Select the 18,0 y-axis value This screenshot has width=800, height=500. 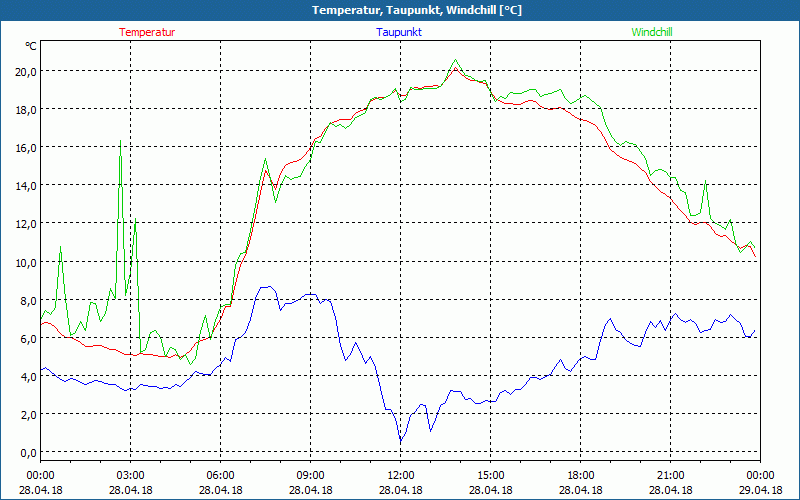pos(26,110)
